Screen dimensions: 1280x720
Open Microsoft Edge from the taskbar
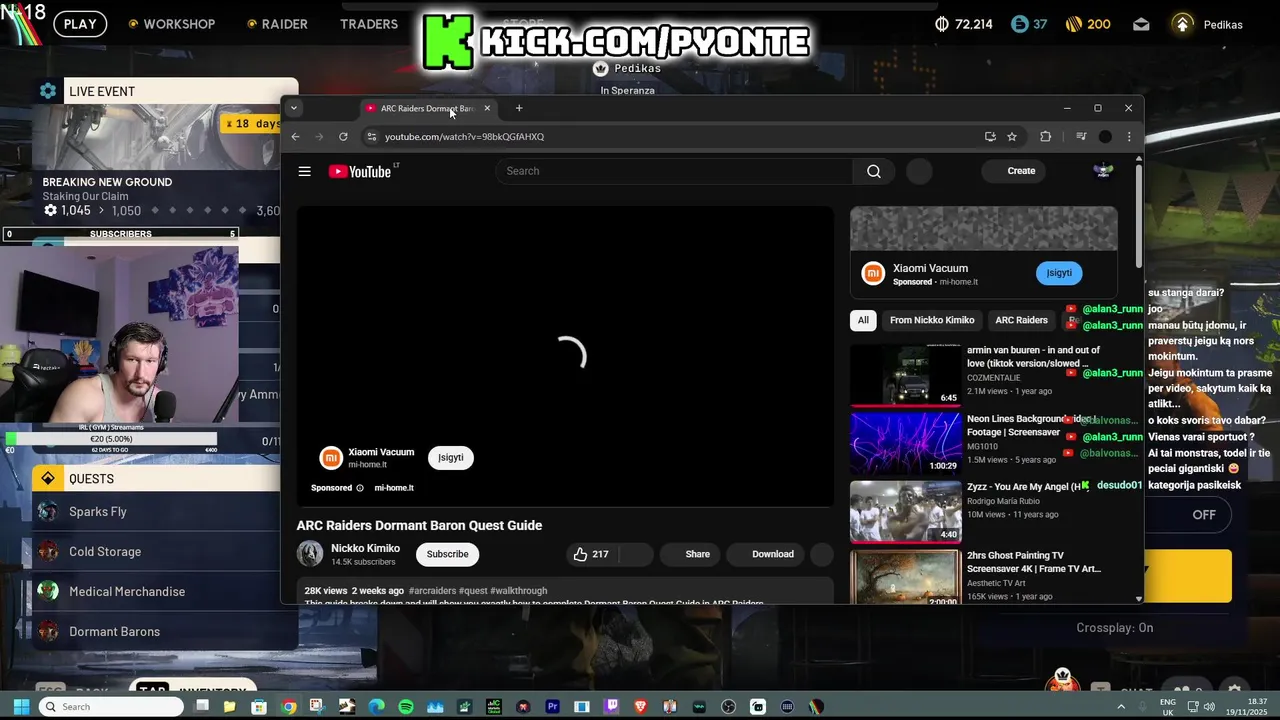(376, 707)
